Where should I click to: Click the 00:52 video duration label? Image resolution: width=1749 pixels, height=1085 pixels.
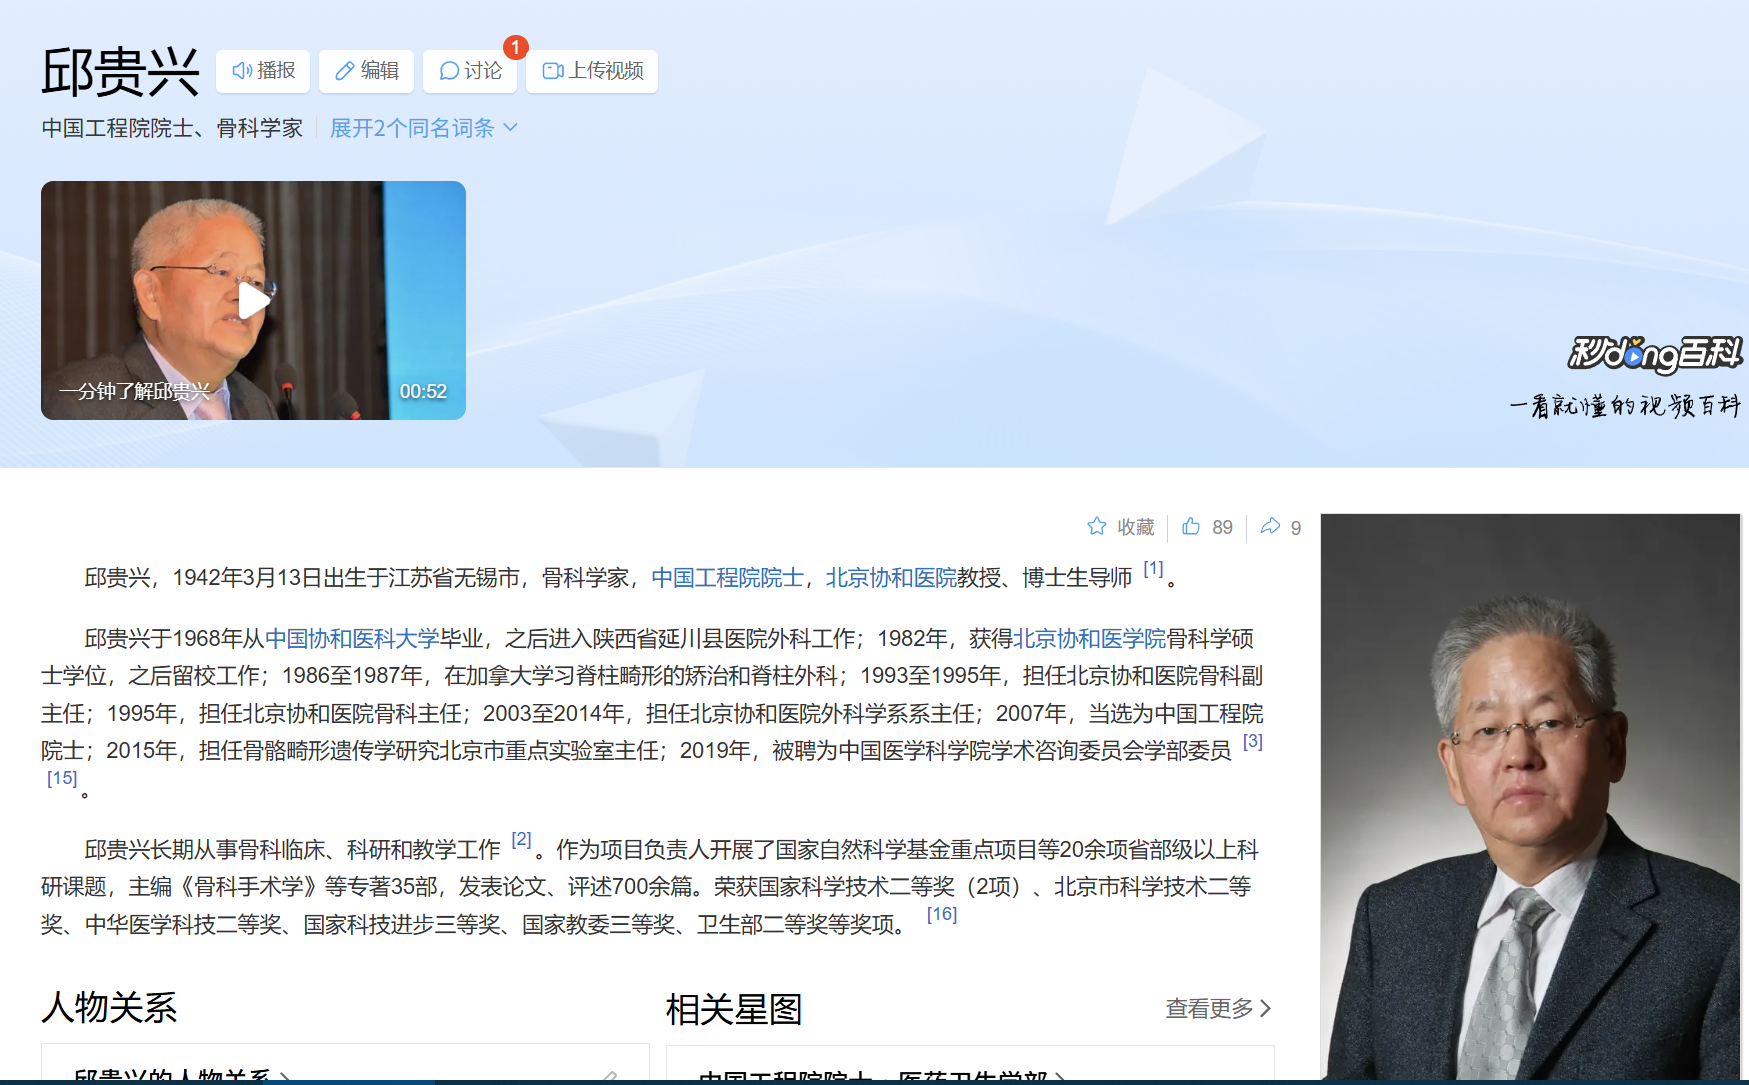[x=423, y=391]
